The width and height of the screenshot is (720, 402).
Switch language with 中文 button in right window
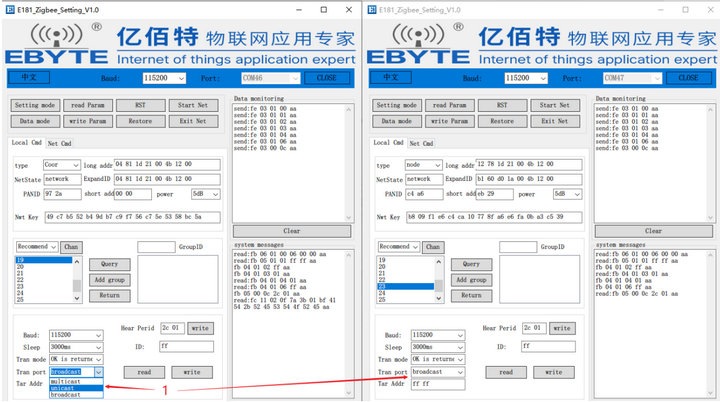[x=391, y=78]
